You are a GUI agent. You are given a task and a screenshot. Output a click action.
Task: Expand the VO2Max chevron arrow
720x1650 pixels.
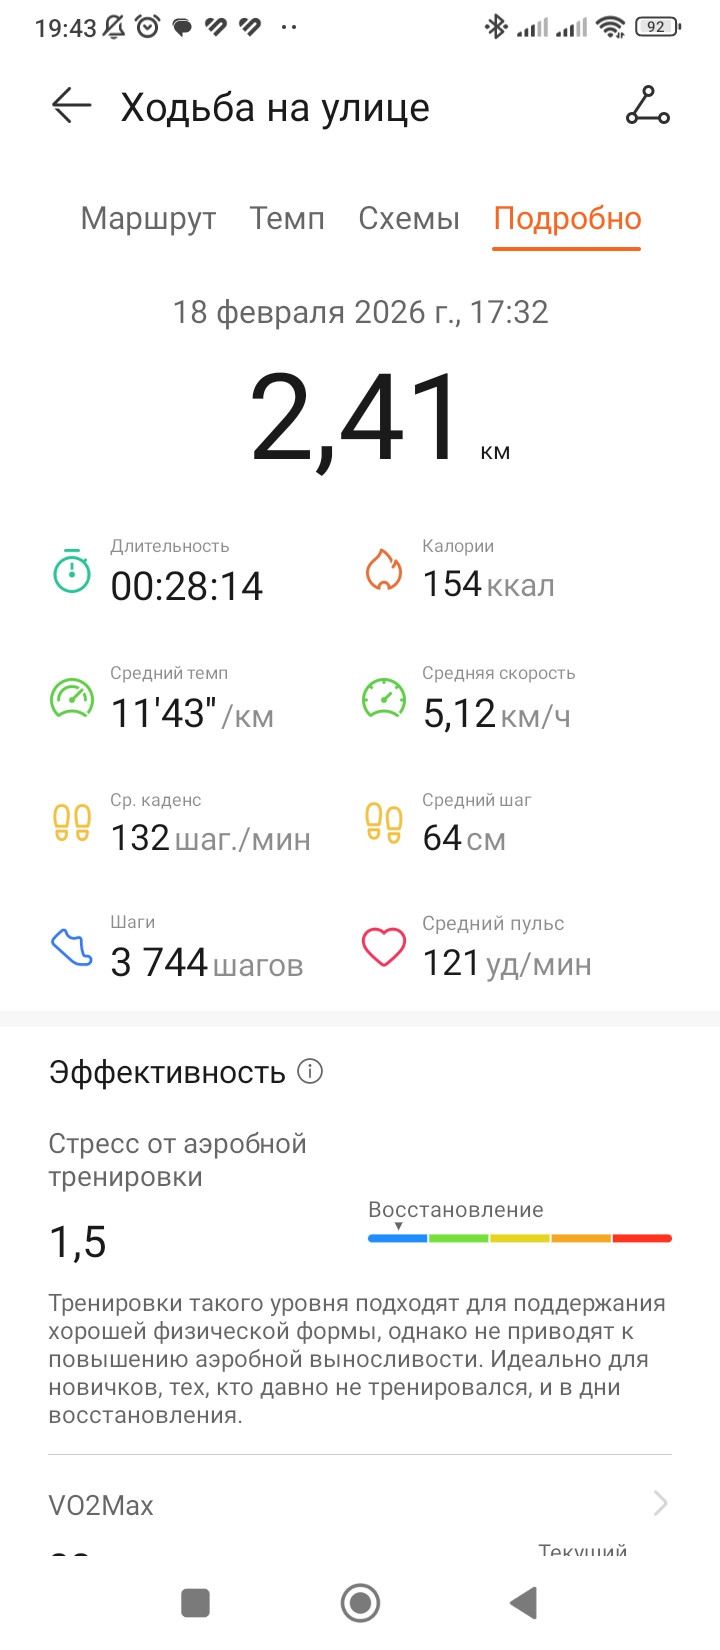pos(660,1502)
